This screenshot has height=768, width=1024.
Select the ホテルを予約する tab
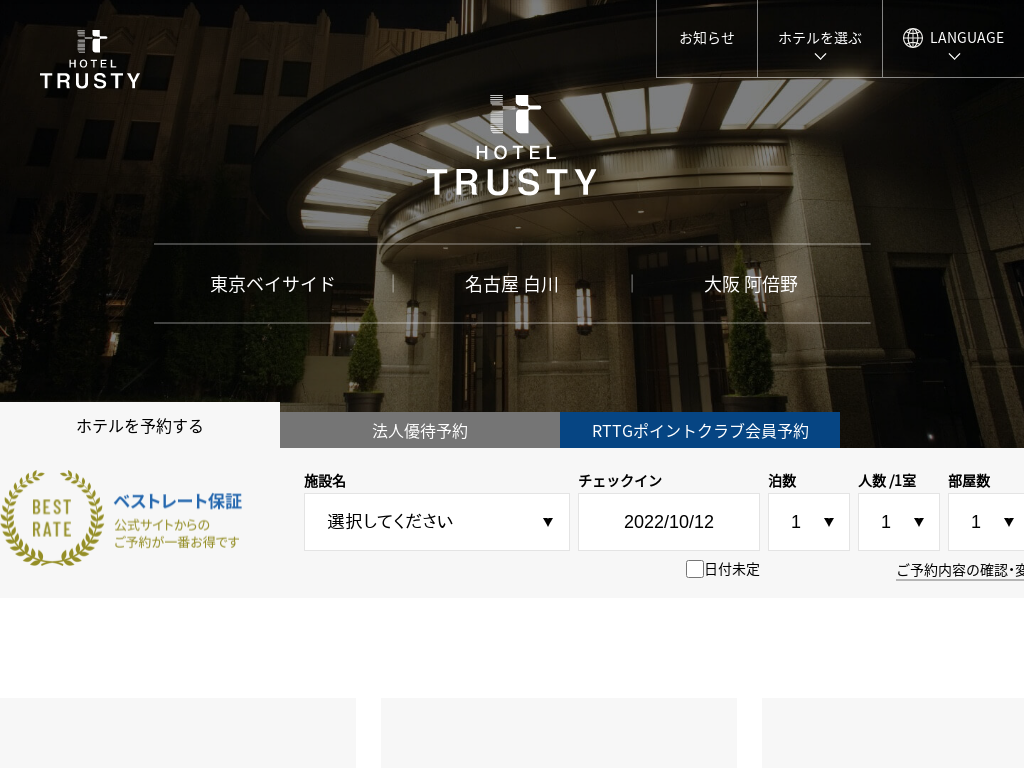(140, 426)
